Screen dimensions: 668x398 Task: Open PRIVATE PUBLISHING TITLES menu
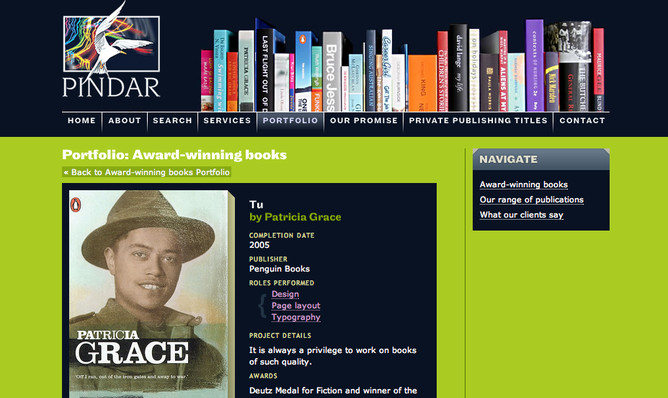coord(478,121)
